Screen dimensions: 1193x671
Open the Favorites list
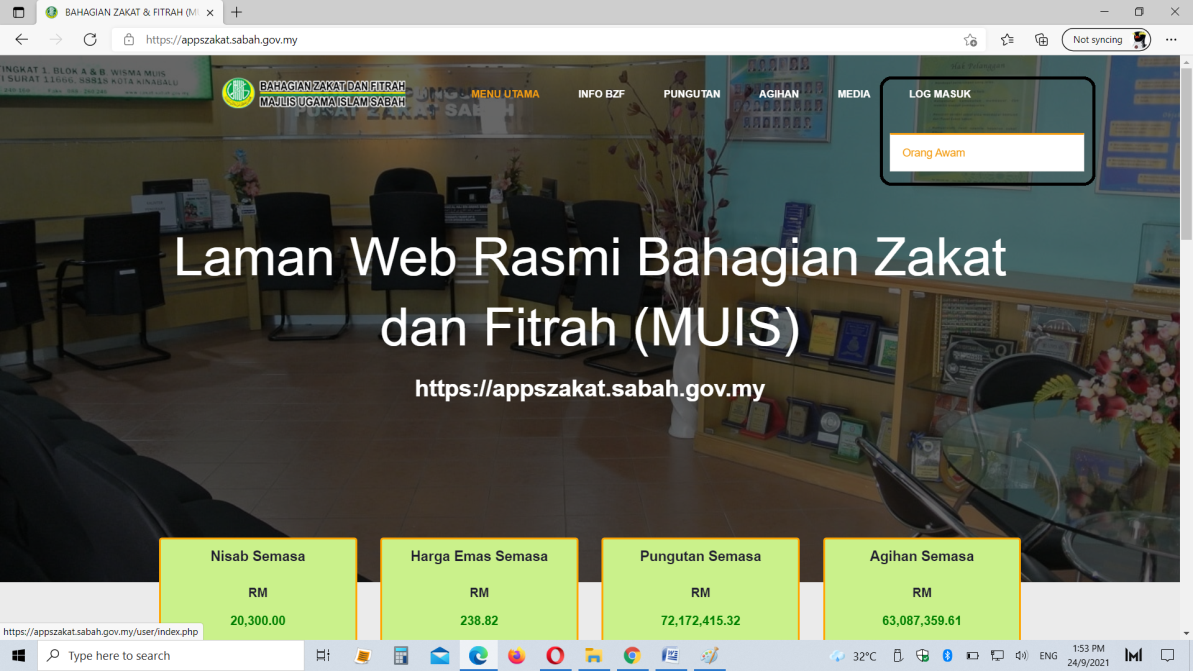[x=1007, y=40]
